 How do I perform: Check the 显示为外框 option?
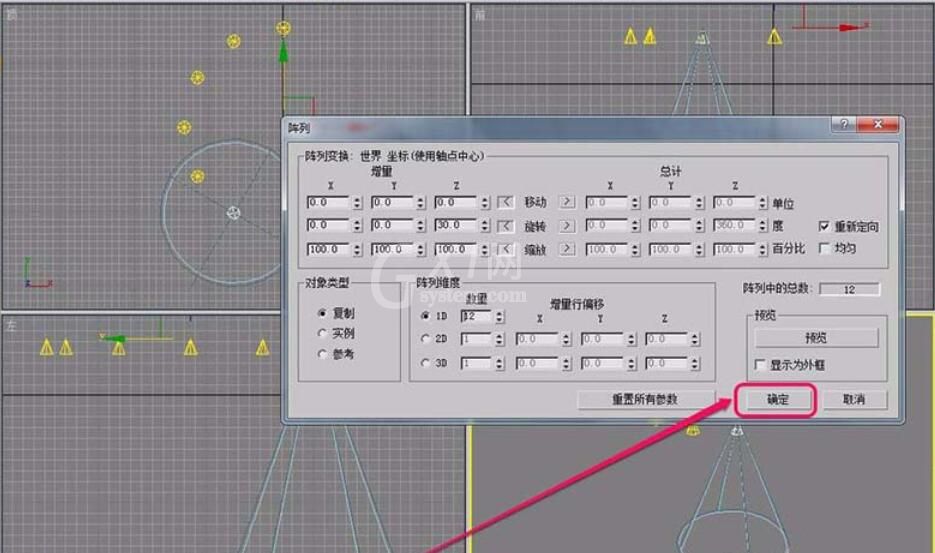[x=760, y=364]
